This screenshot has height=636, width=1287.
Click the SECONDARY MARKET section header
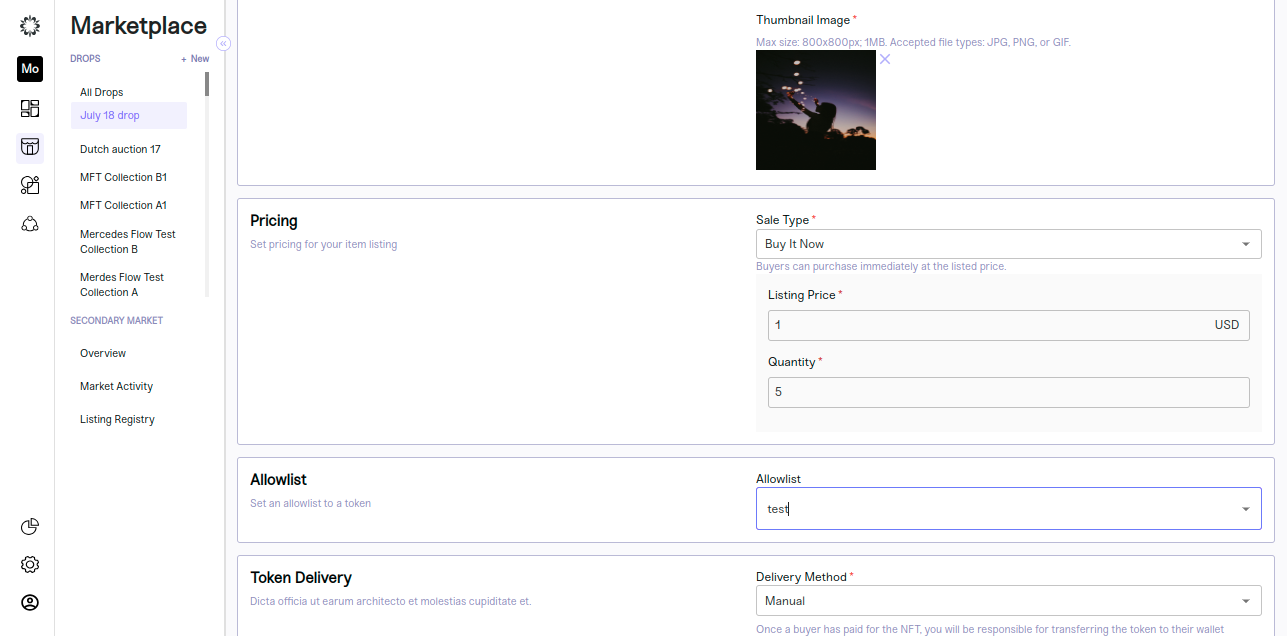click(x=117, y=321)
